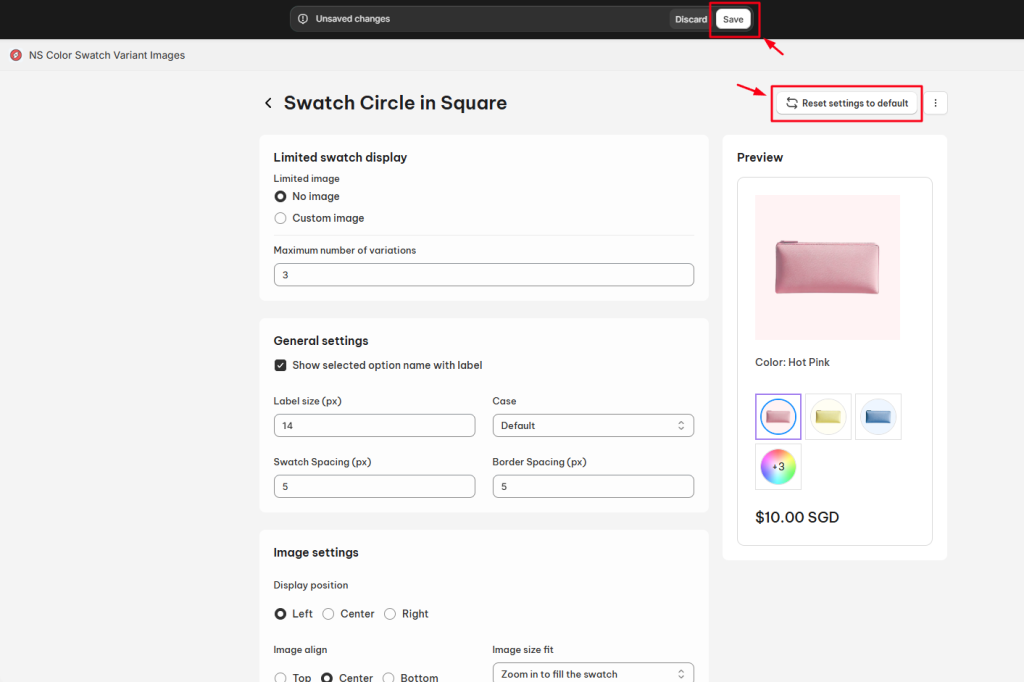Viewport: 1024px width, 682px height.
Task: Click the $10.00 SGD price text
Action: (797, 517)
